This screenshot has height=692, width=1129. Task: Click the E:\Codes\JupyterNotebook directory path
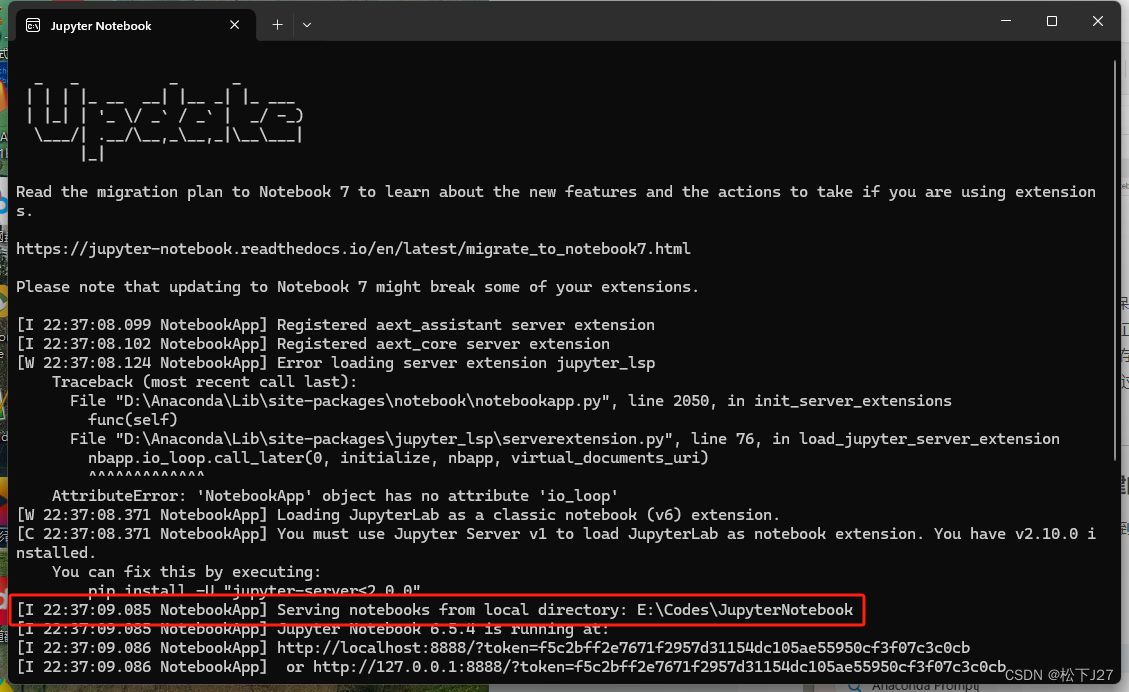point(745,610)
